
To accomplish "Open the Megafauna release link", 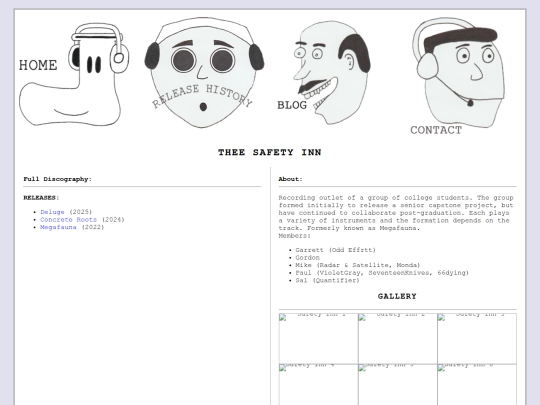I will pyautogui.click(x=58, y=227).
